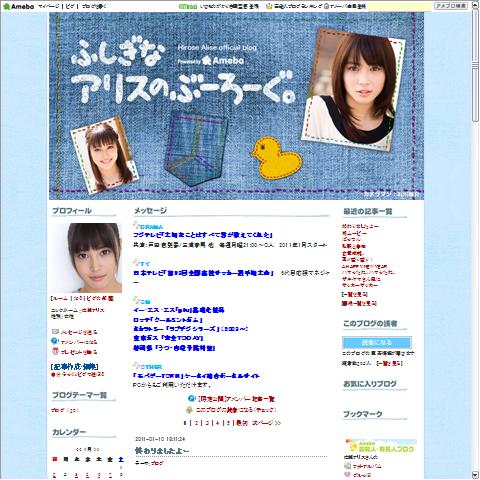The width and height of the screenshot is (480, 480).
Task: Click the scrollbar down arrow at bottom right
Action: (x=475, y=475)
